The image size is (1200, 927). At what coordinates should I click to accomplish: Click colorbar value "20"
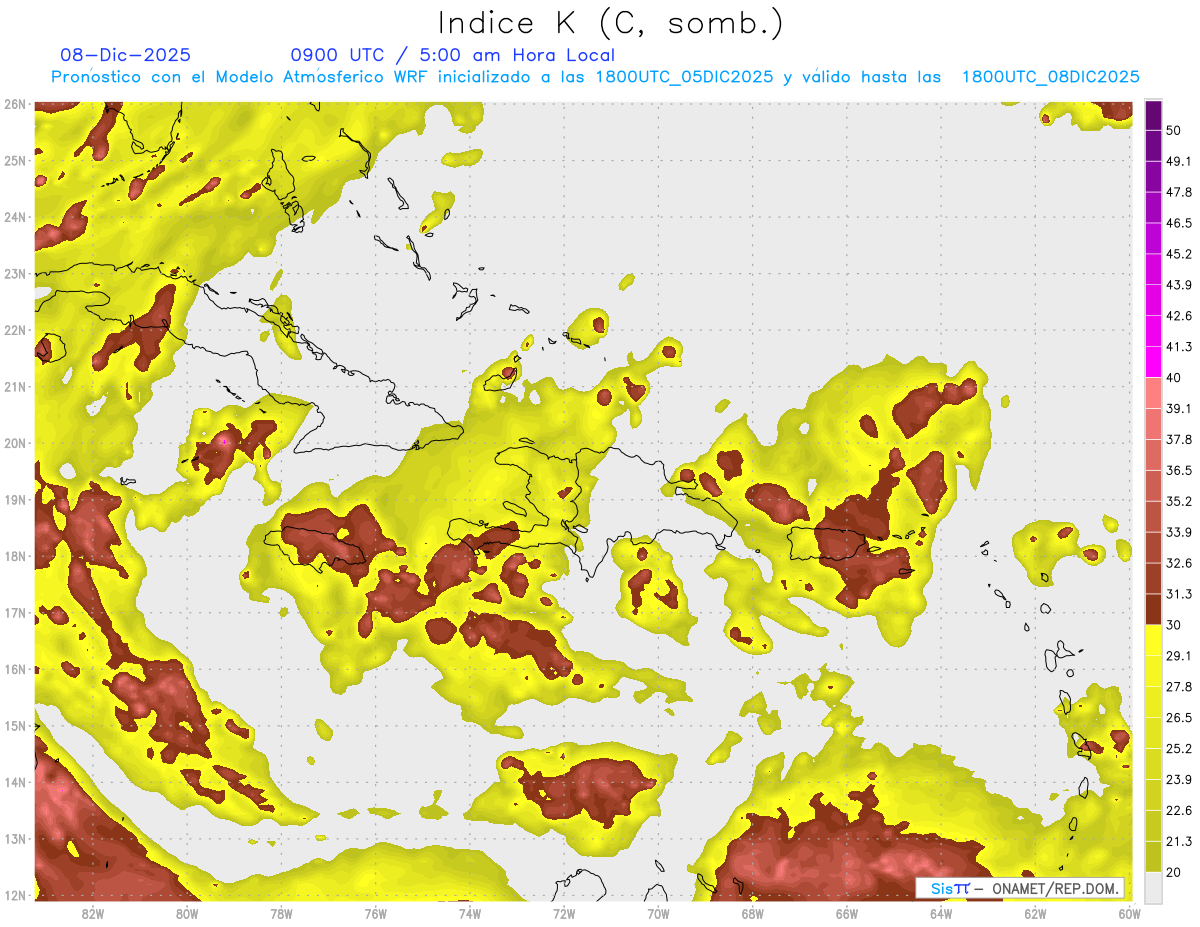point(1173,873)
